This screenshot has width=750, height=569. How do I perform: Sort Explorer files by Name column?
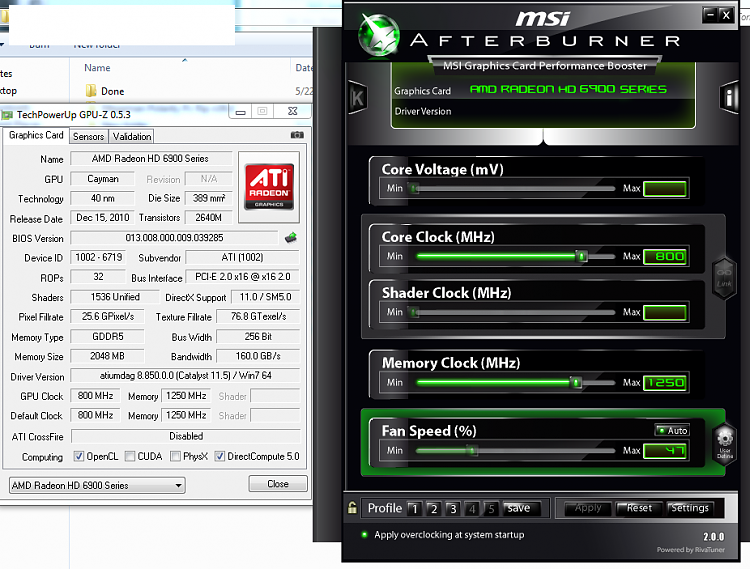point(97,68)
